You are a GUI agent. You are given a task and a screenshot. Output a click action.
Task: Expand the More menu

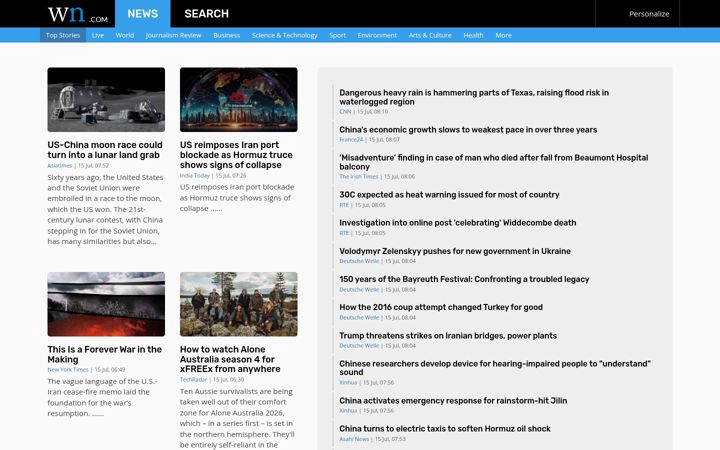[x=503, y=35]
